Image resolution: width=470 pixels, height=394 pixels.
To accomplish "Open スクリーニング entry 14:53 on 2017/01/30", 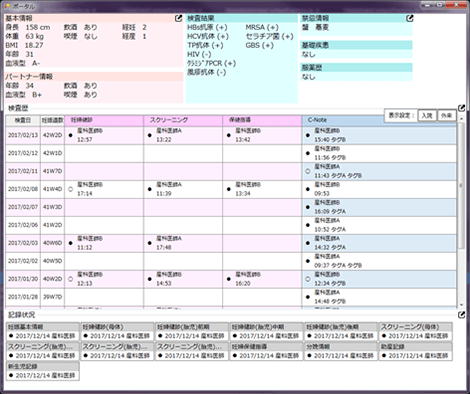I will tap(183, 279).
